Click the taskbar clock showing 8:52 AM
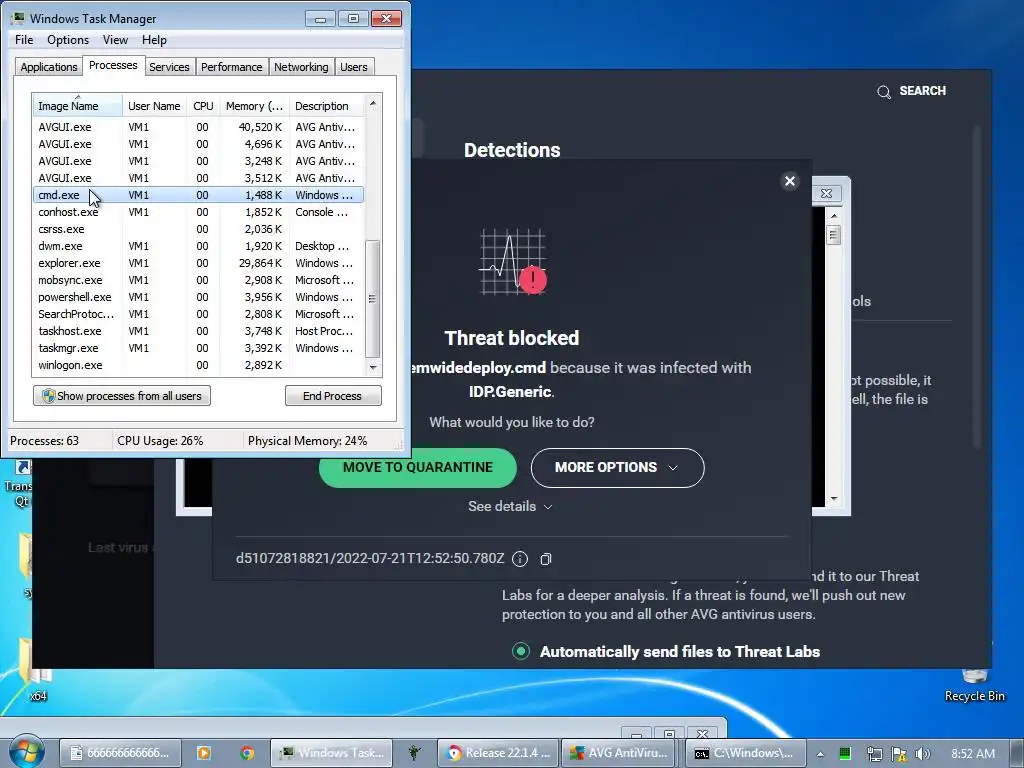The height and width of the screenshot is (768, 1024). 973,754
